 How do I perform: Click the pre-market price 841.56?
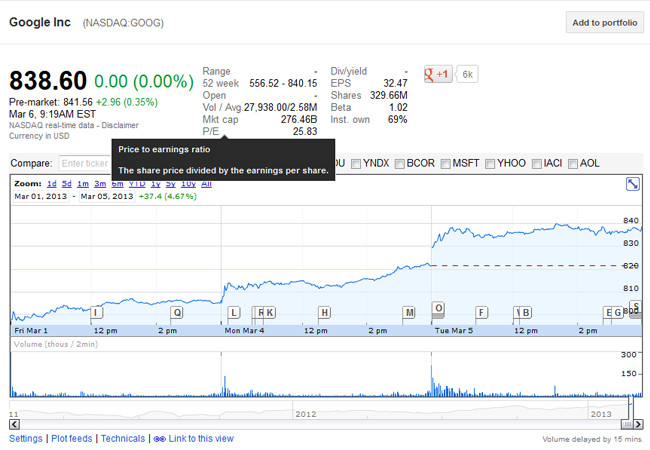[x=78, y=102]
